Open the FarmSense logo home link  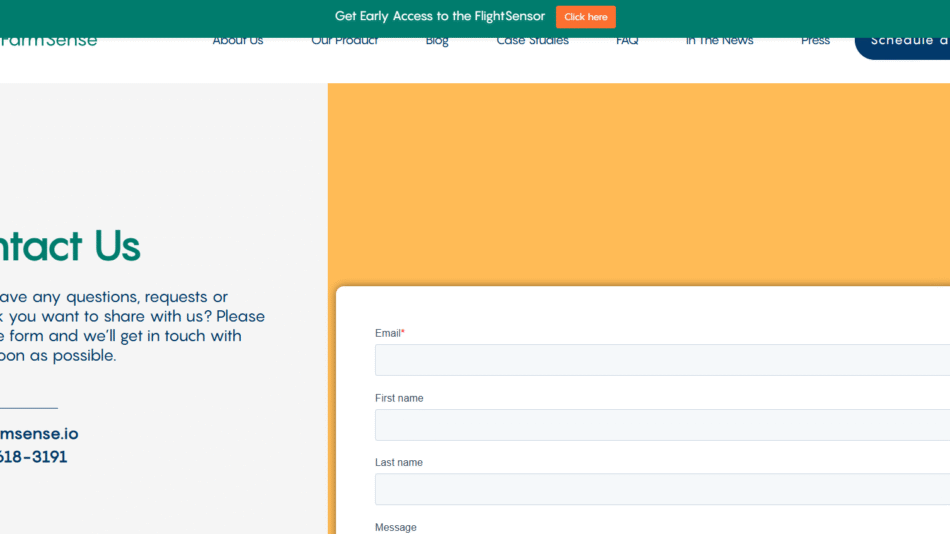pyautogui.click(x=48, y=41)
